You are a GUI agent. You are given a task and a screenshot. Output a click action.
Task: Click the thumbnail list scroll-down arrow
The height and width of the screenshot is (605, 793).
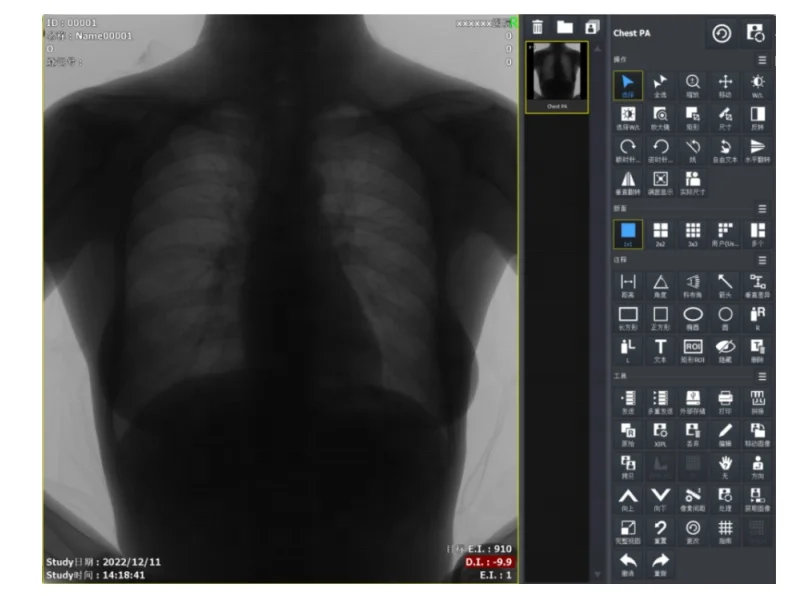598,575
